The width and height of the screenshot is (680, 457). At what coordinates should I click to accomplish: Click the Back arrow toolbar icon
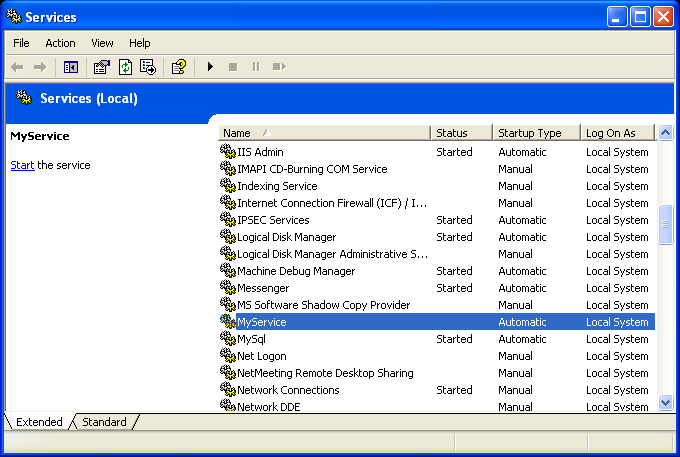pos(17,67)
